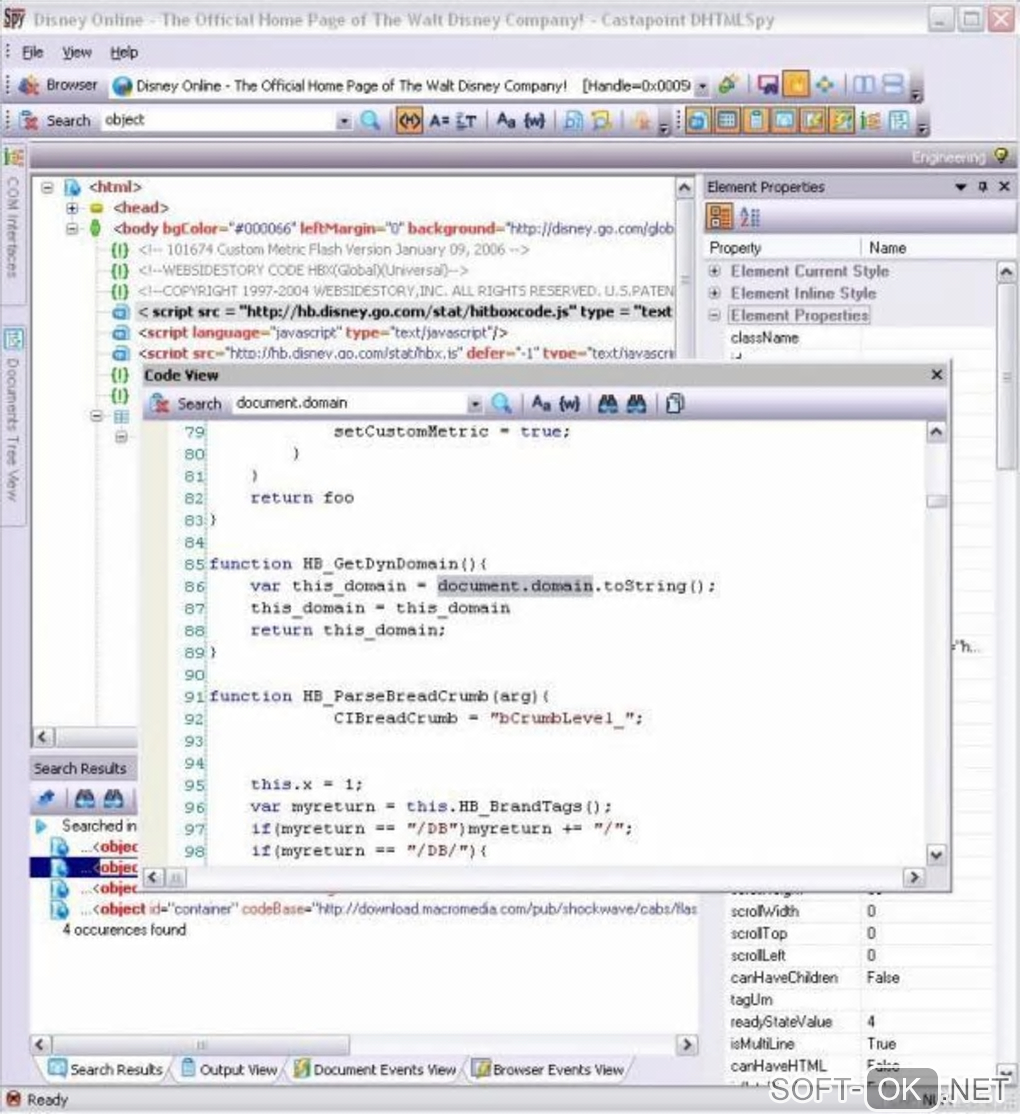Select the vertical split layout icon

click(x=864, y=85)
